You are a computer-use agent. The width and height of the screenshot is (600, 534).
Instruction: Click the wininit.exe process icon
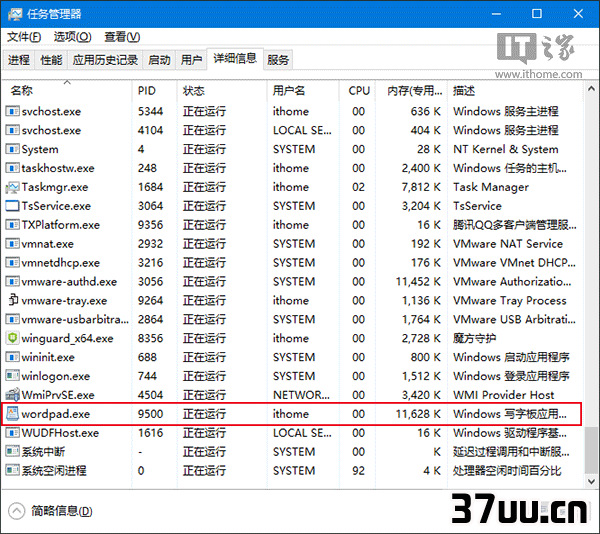12,357
